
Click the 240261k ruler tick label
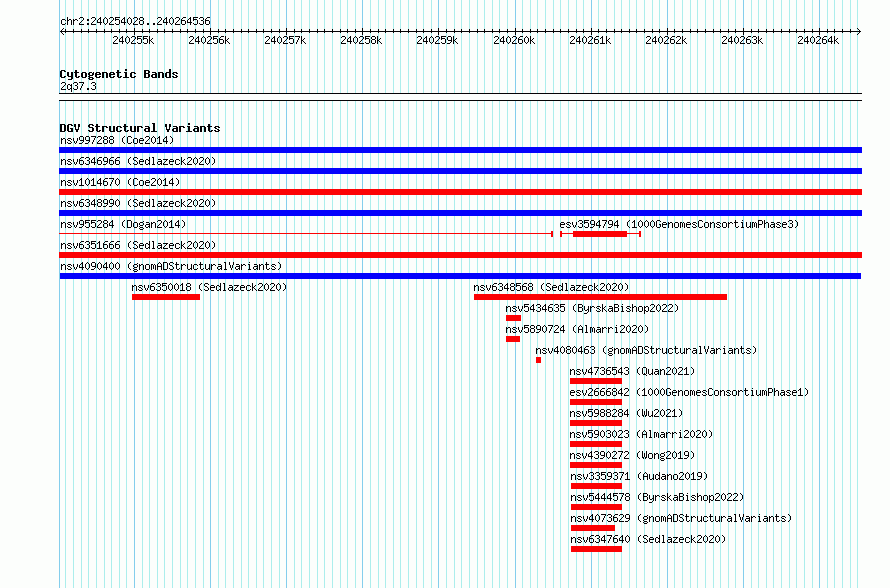click(590, 40)
